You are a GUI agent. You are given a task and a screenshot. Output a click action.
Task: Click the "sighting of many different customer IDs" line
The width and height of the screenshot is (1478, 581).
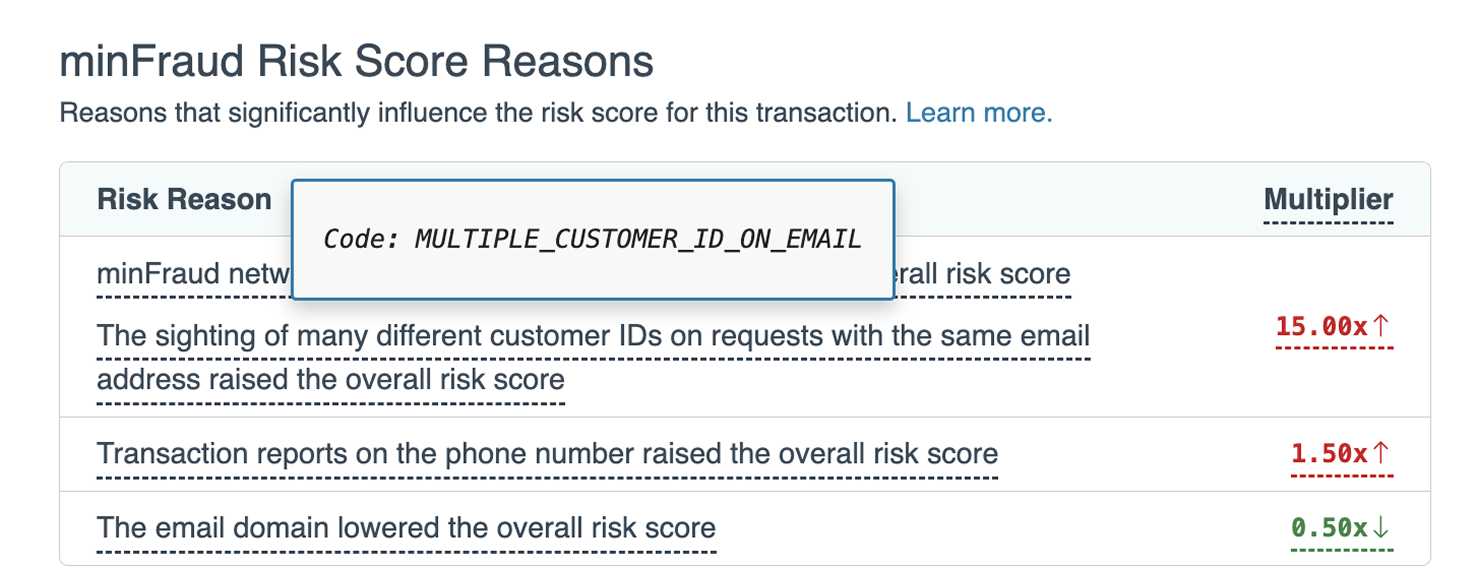pyautogui.click(x=593, y=335)
